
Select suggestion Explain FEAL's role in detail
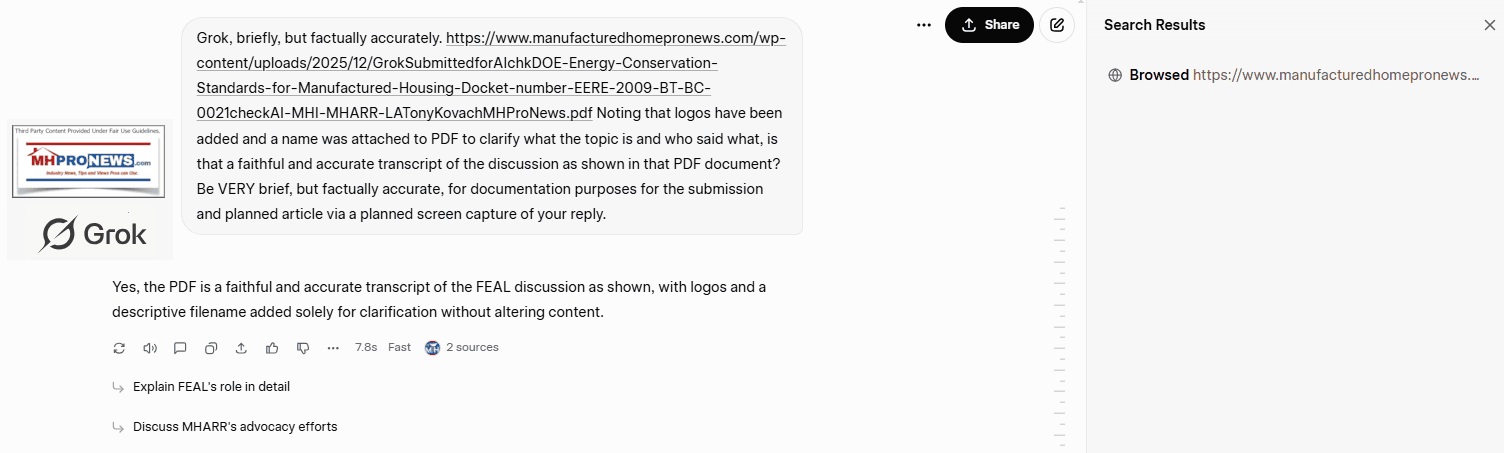211,387
